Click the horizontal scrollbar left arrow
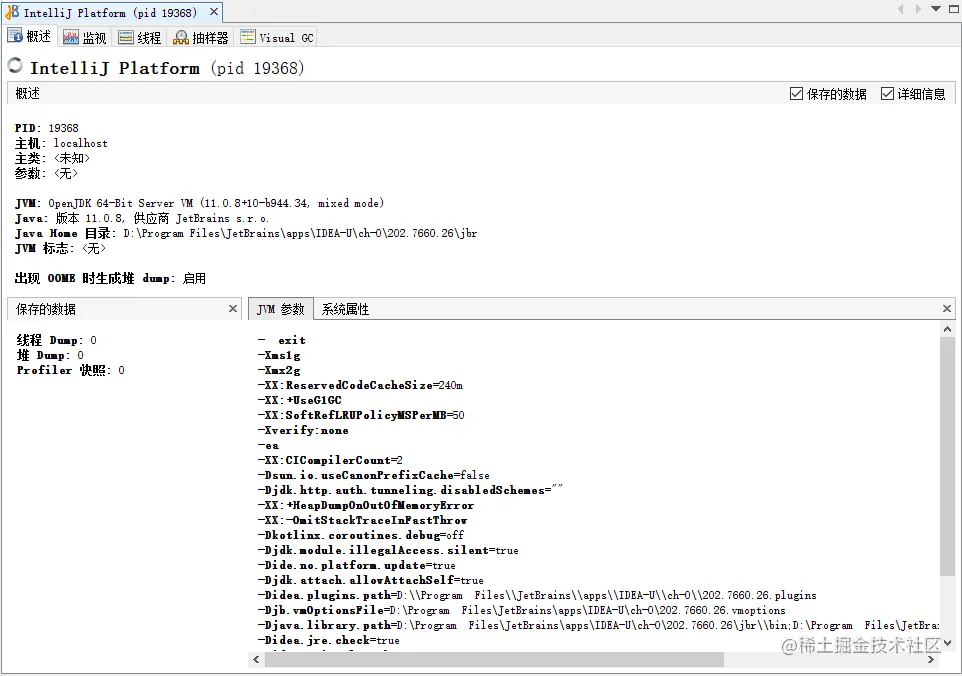Image resolution: width=962 pixels, height=676 pixels. coord(256,659)
